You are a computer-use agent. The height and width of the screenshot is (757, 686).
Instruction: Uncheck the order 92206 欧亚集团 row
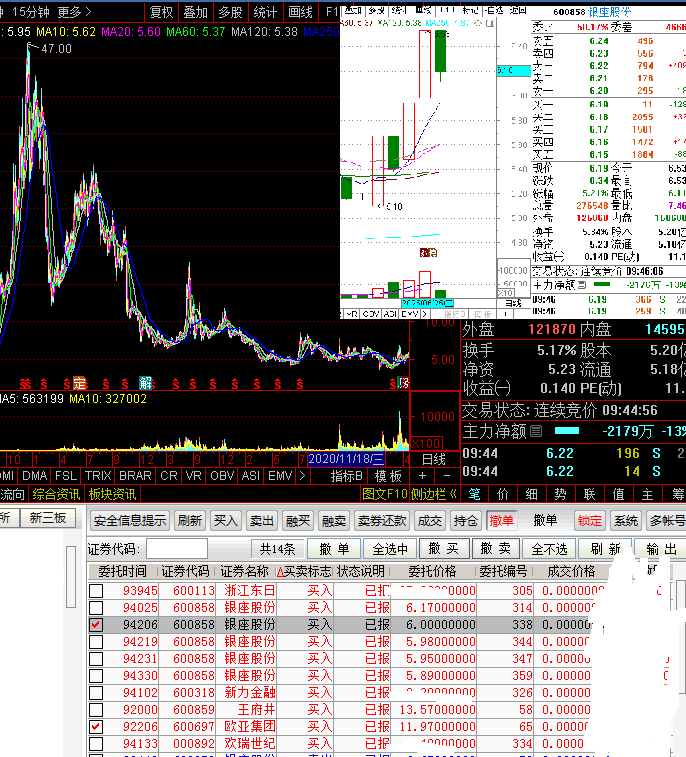click(x=96, y=727)
